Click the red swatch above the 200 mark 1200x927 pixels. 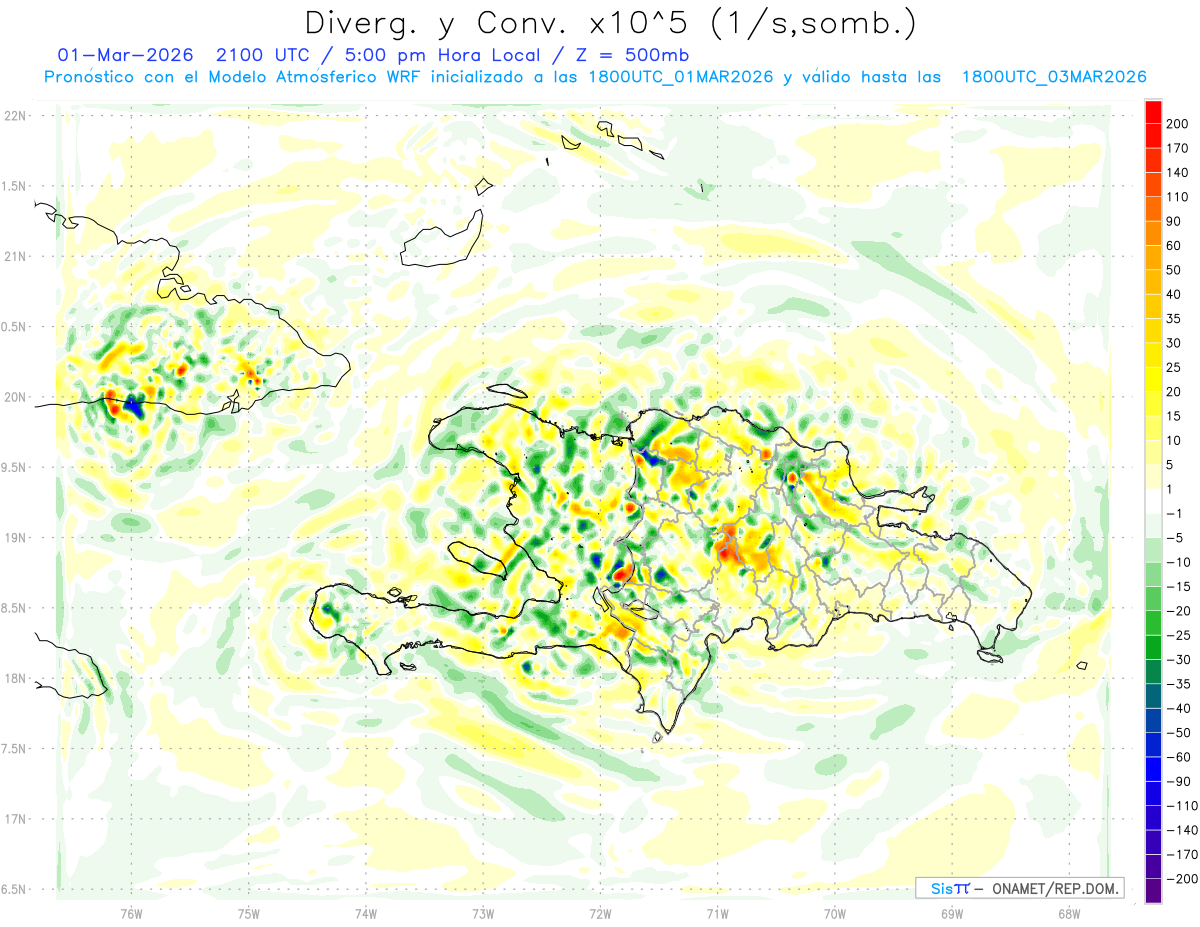tap(1153, 111)
